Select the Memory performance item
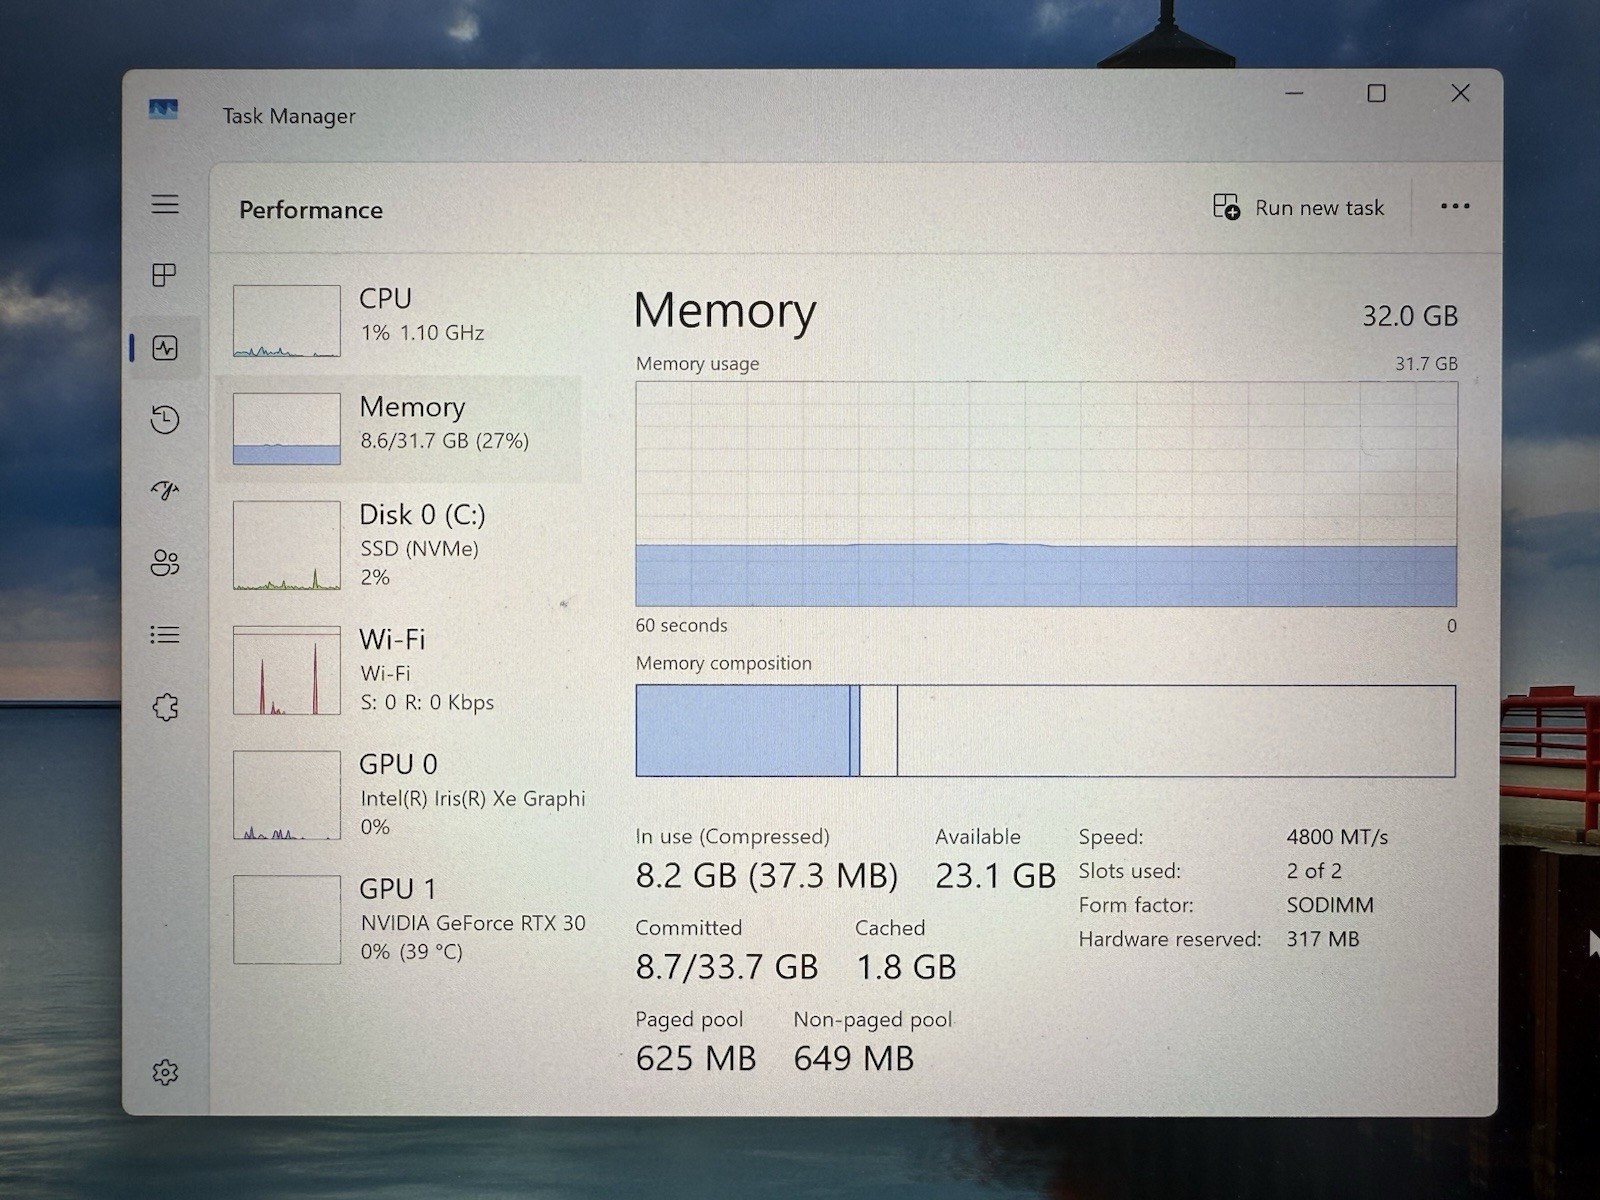The image size is (1600, 1200). 400,429
